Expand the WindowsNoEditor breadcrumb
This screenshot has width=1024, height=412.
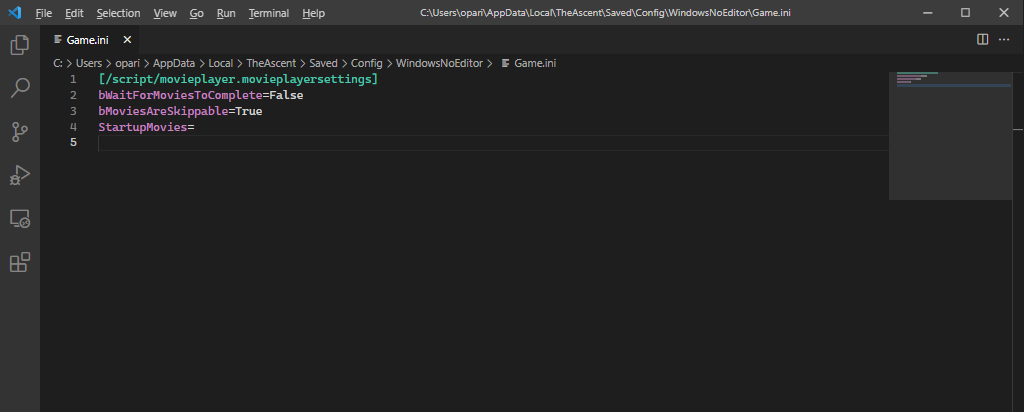click(x=439, y=63)
